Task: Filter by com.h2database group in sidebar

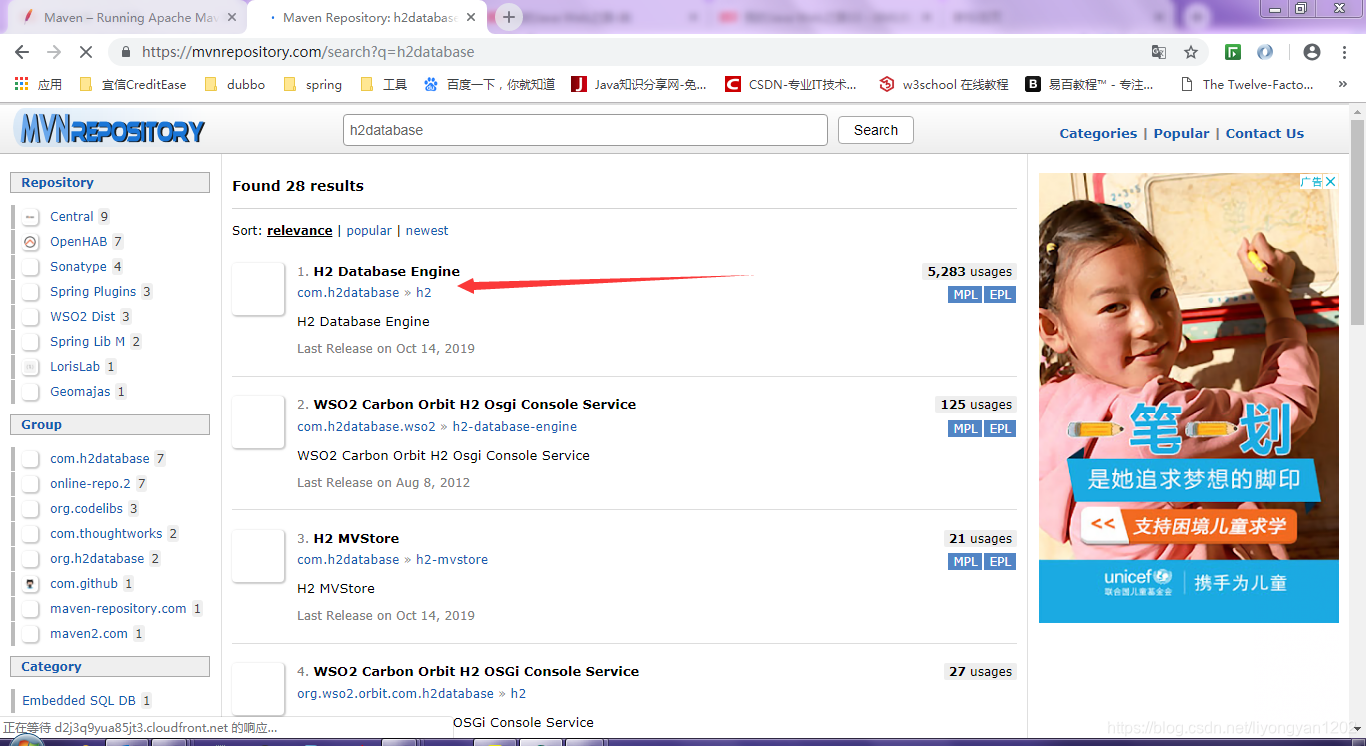Action: [x=100, y=458]
